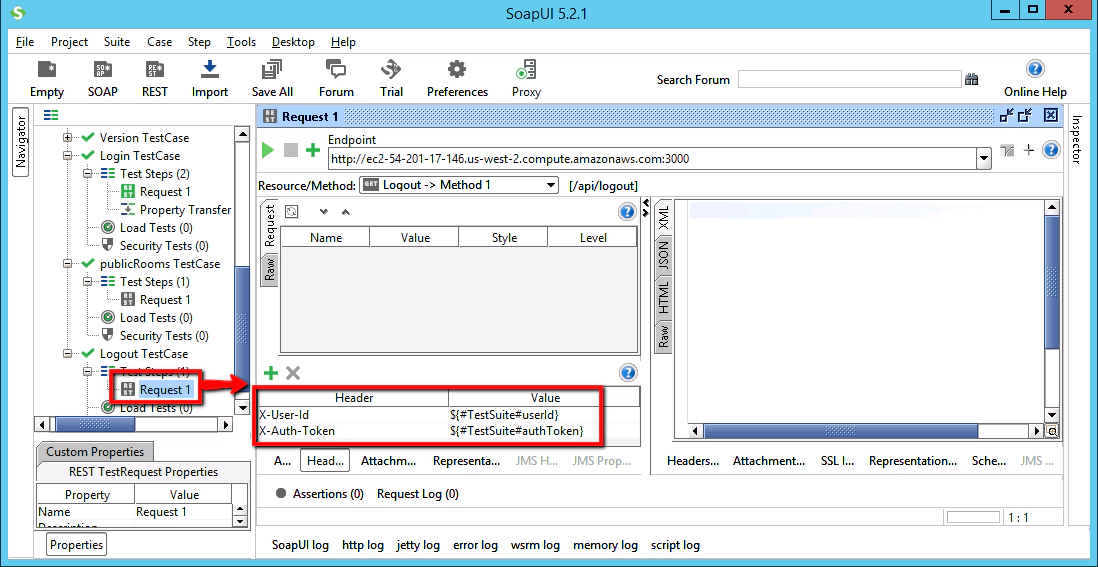Switch to XML response tab
The image size is (1098, 567).
[x=664, y=217]
